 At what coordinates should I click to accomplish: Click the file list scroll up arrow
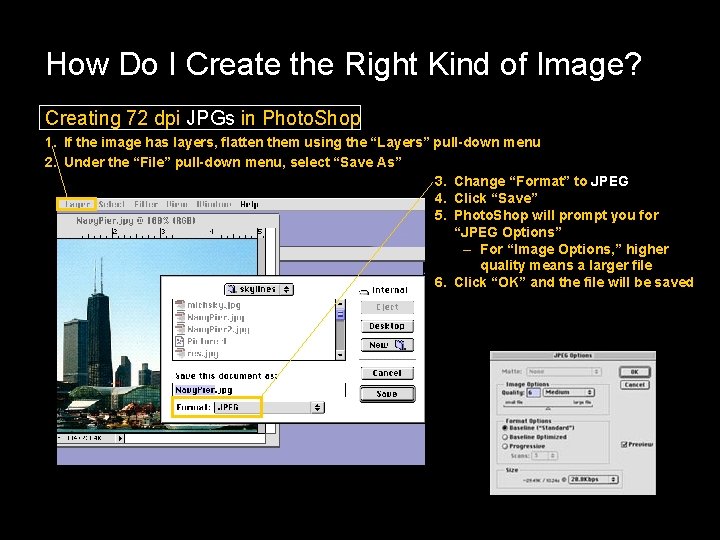340,303
